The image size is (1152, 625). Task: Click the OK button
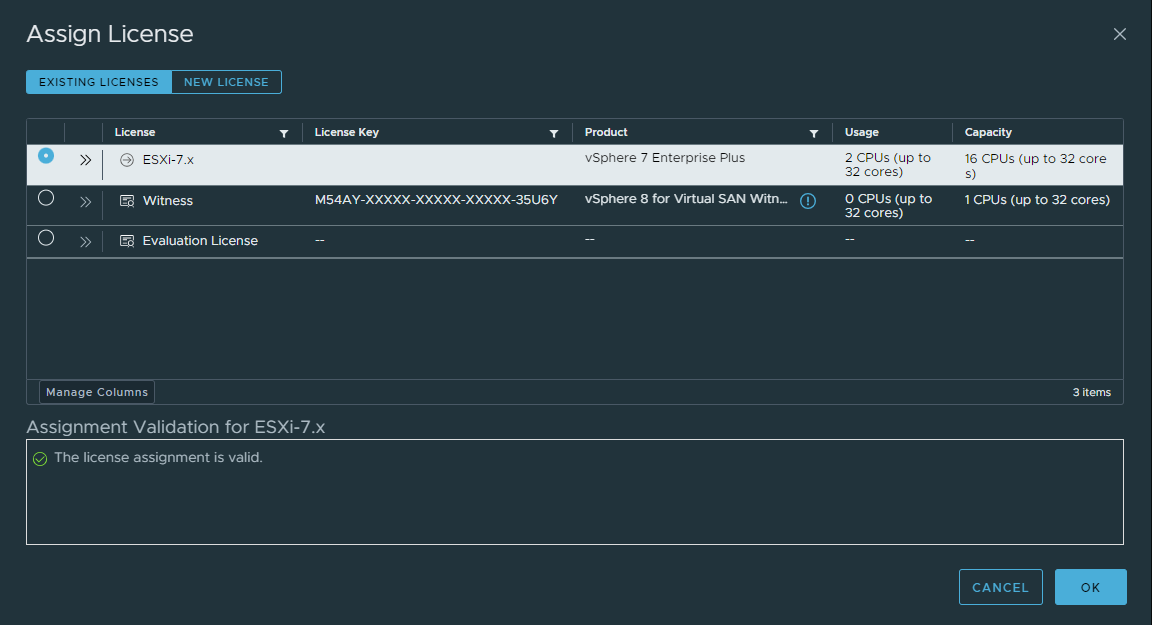(x=1090, y=587)
